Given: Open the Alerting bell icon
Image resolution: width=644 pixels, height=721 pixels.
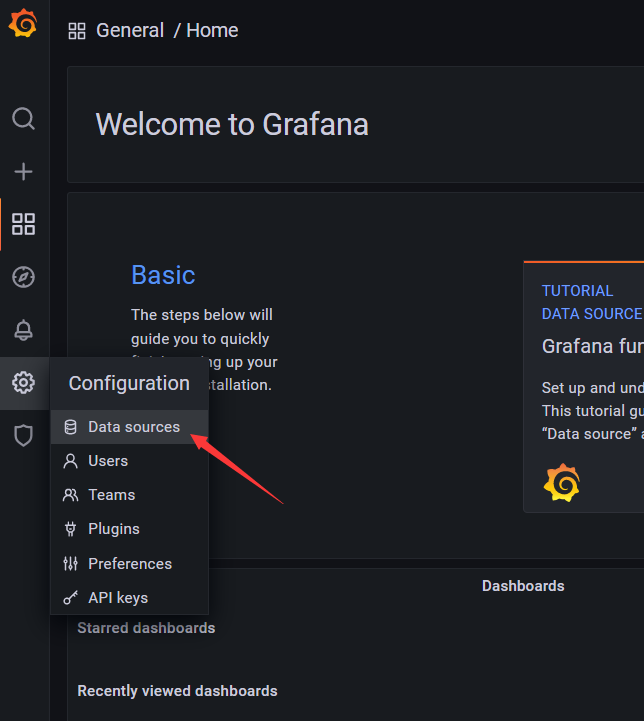Looking at the screenshot, I should click(x=23, y=330).
